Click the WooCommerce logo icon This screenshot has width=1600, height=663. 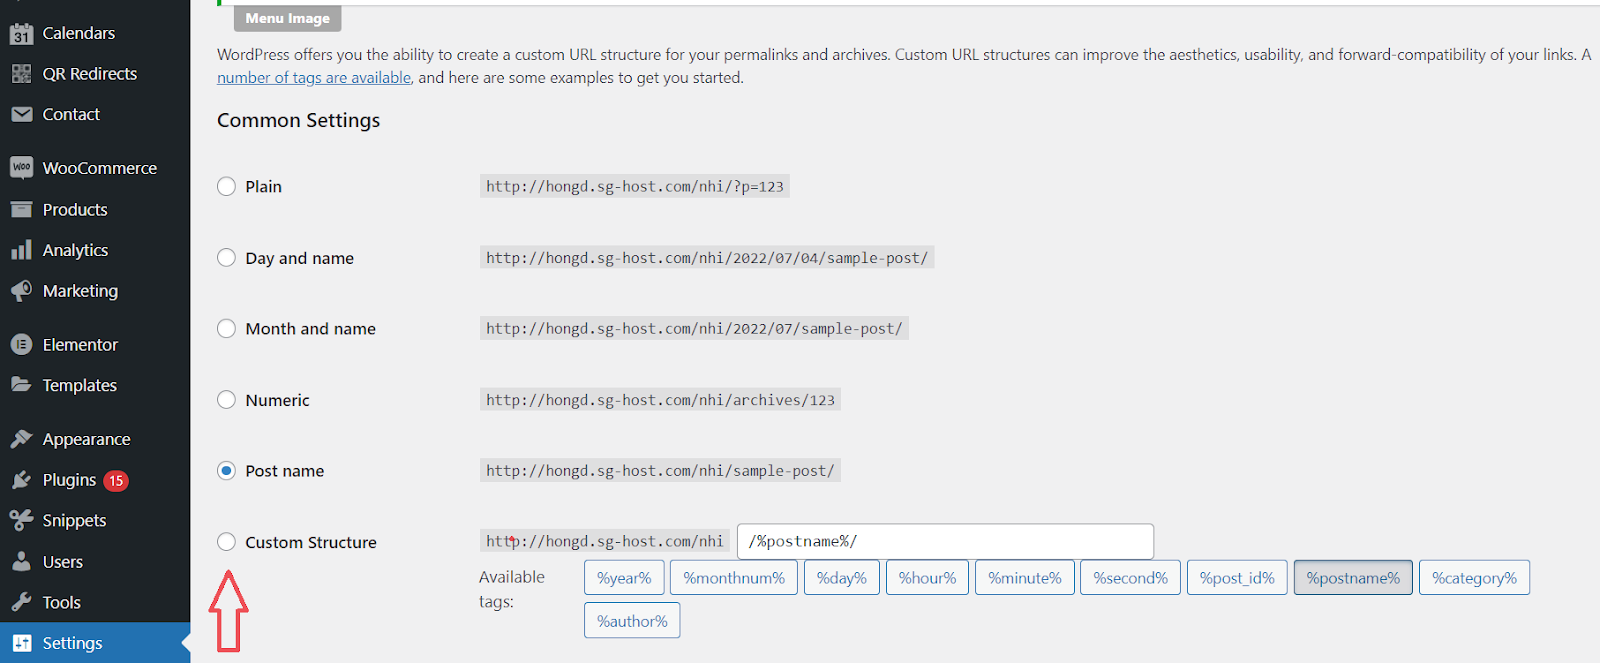click(21, 168)
